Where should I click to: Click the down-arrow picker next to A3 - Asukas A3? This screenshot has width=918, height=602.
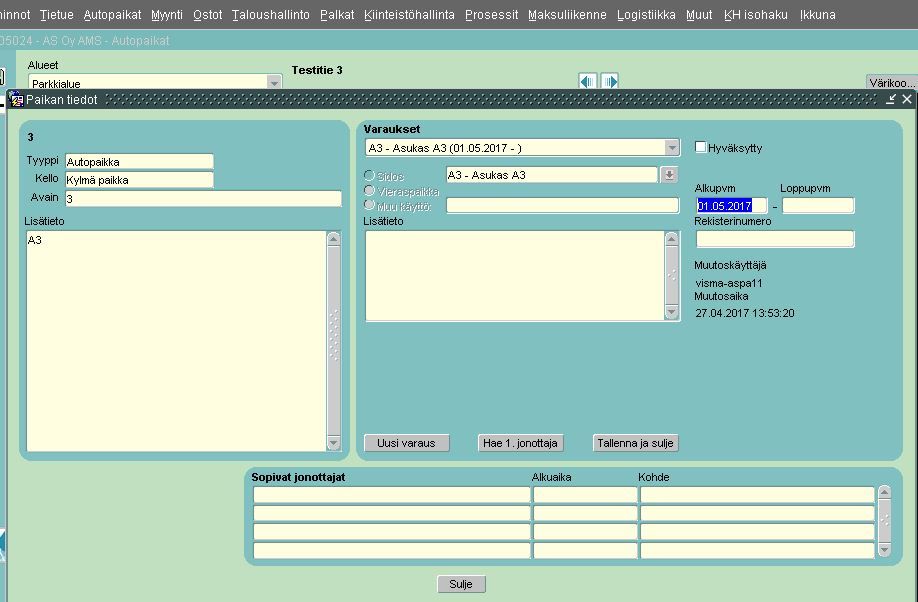(x=669, y=175)
